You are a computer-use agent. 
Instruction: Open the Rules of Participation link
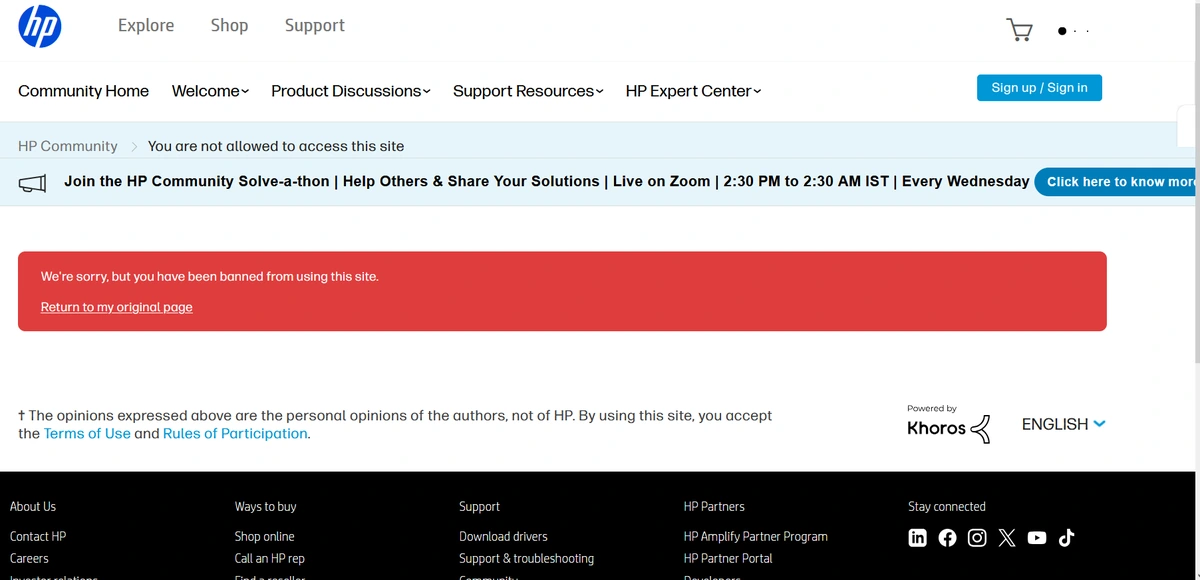coord(235,433)
